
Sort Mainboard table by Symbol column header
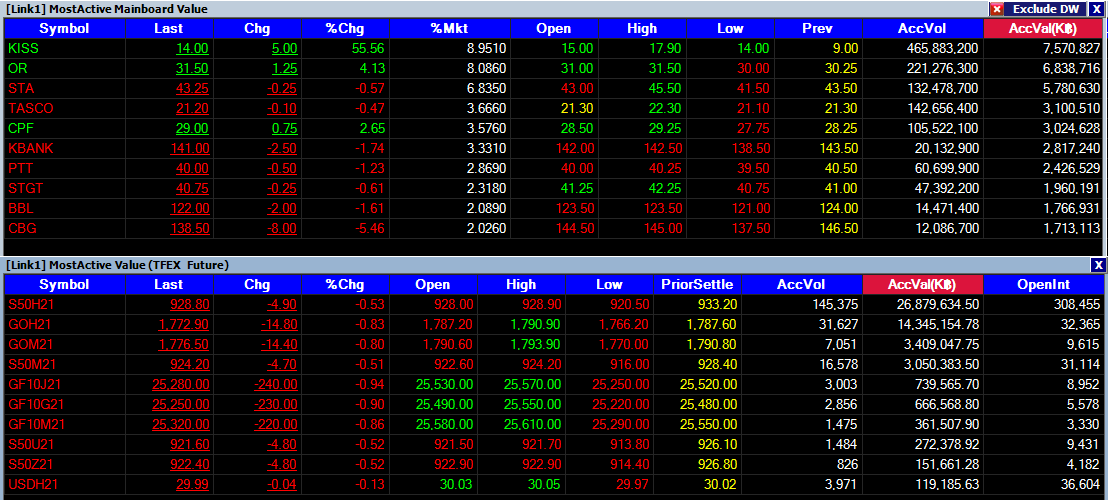click(64, 29)
